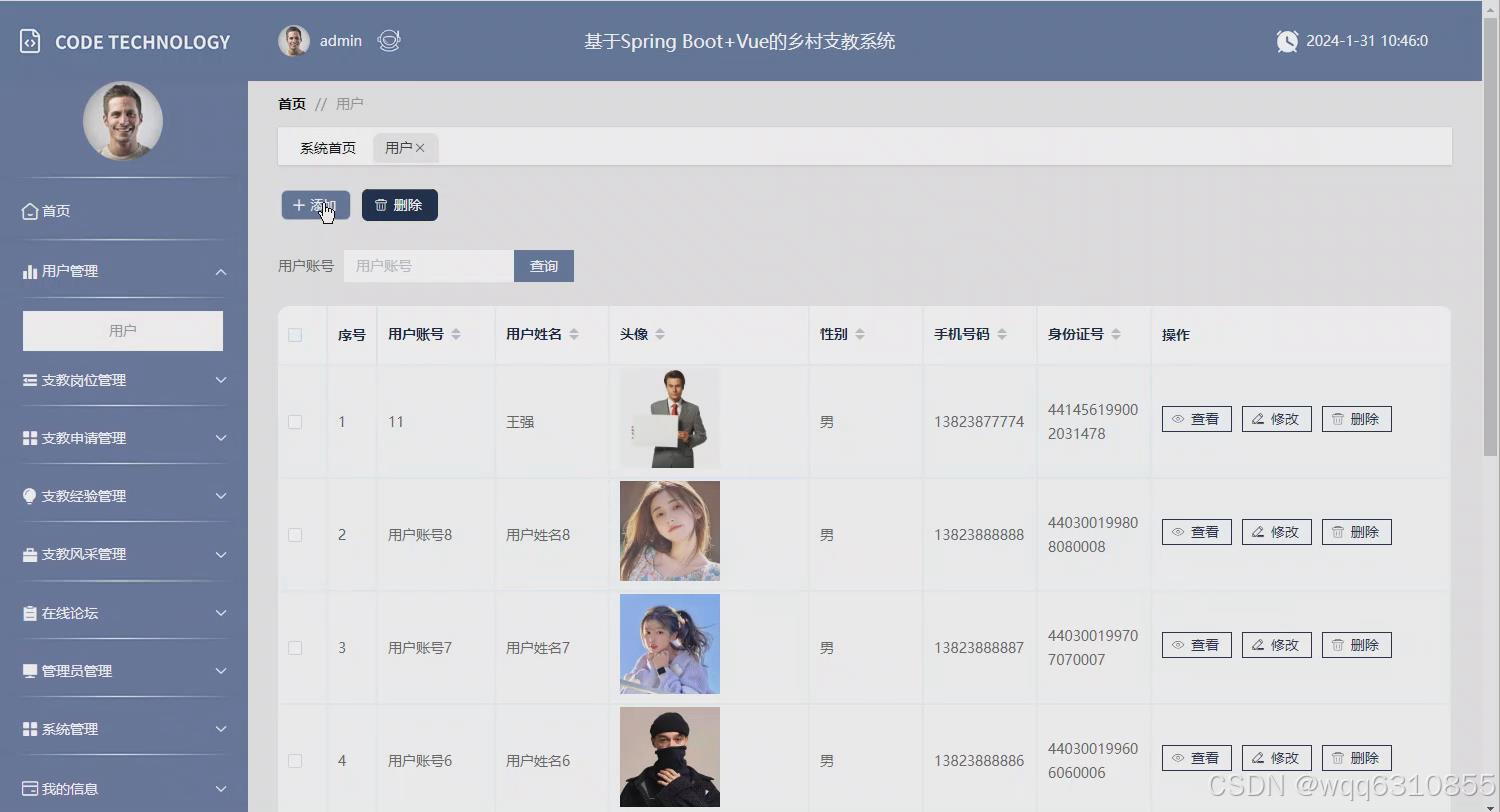Expand the 支教岗位管理 chevron
The width and height of the screenshot is (1500, 812).
[221, 380]
